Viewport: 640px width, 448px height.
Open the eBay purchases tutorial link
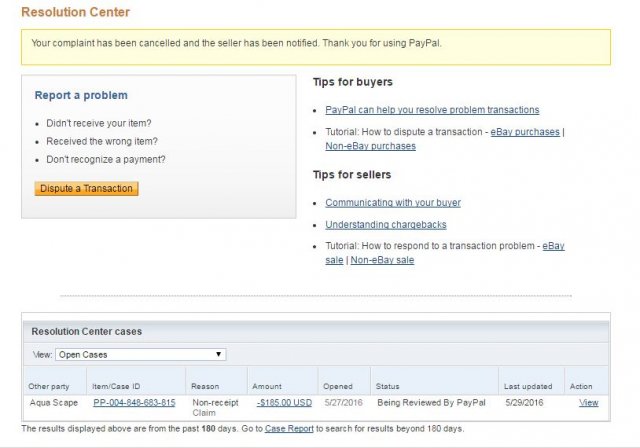[x=525, y=132]
